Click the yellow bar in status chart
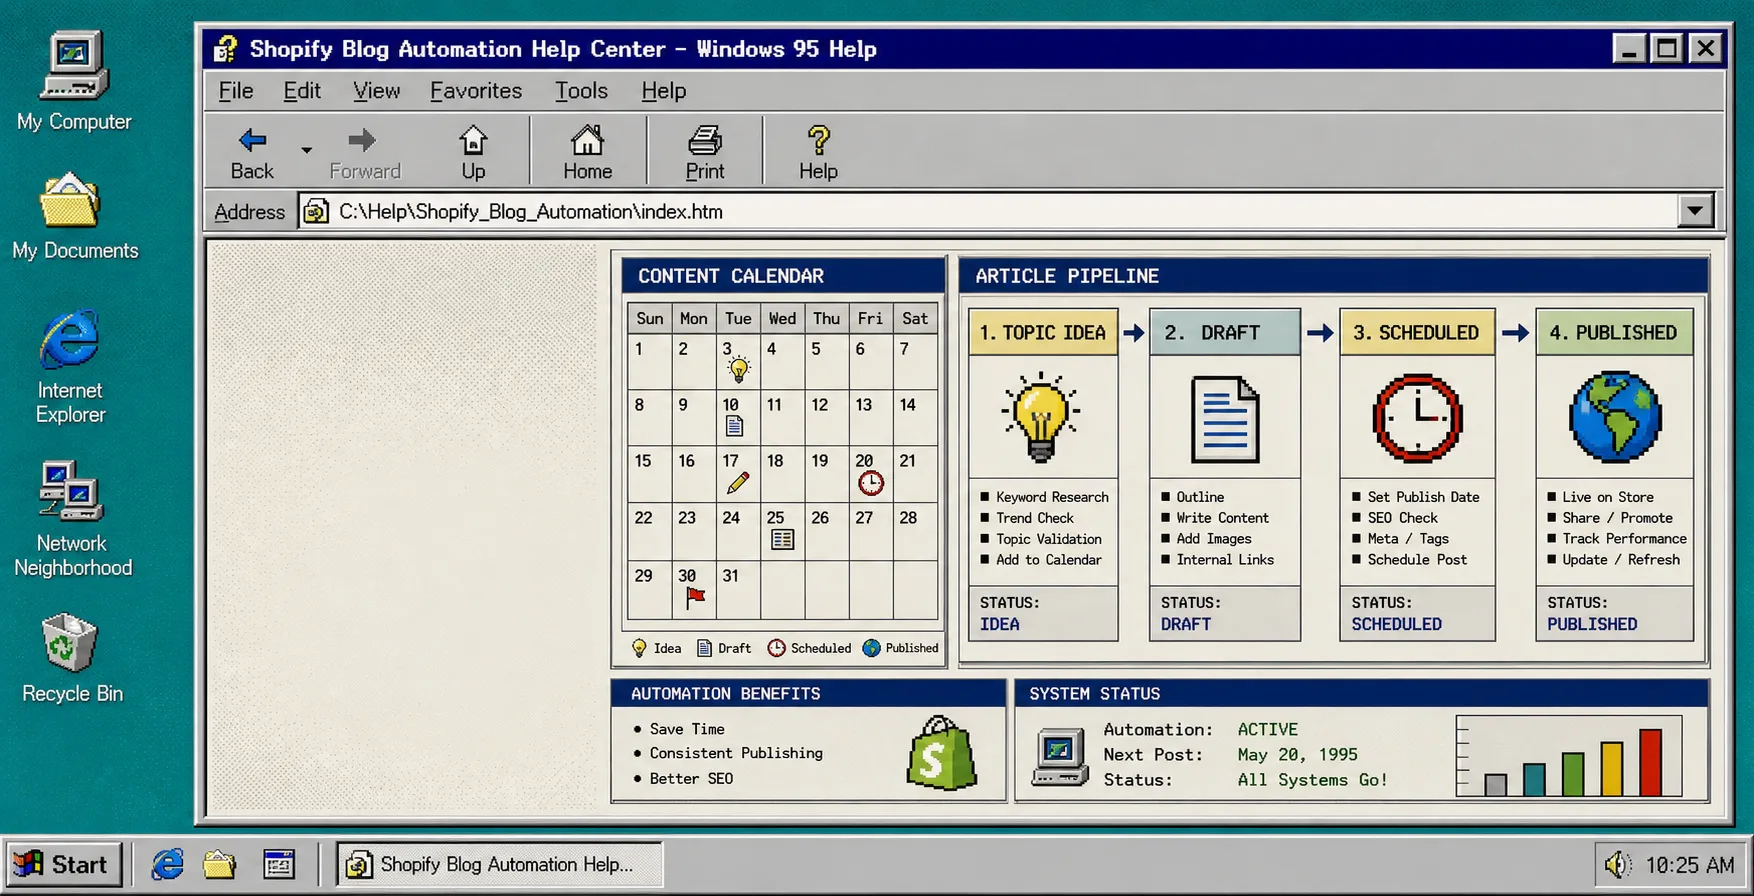Screen dimensions: 1754x896 tap(1611, 769)
